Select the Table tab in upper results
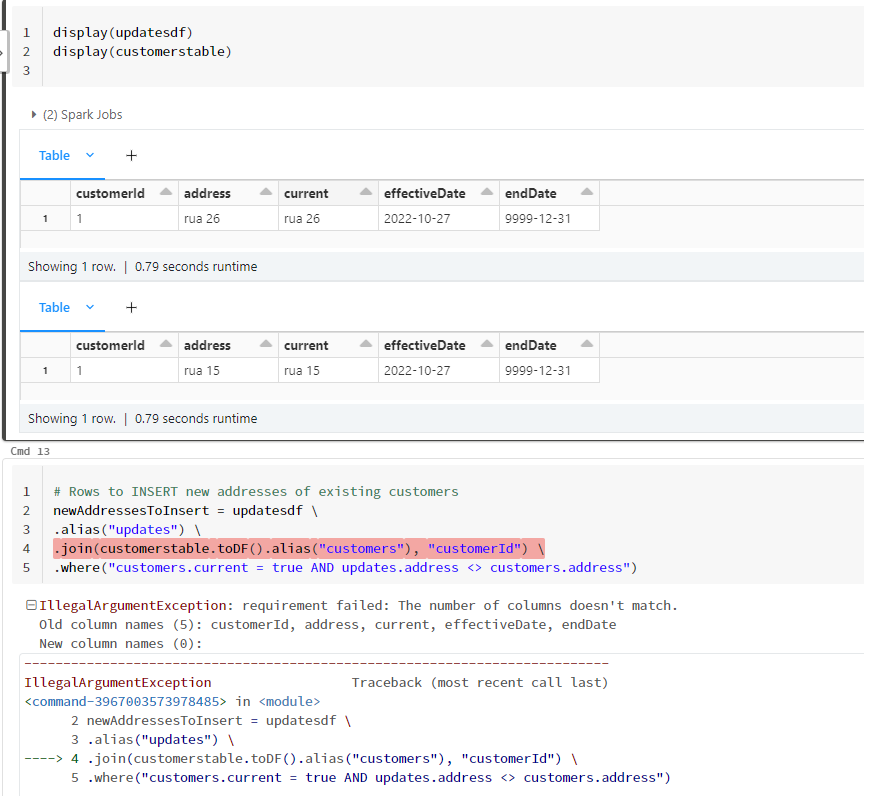 (54, 155)
